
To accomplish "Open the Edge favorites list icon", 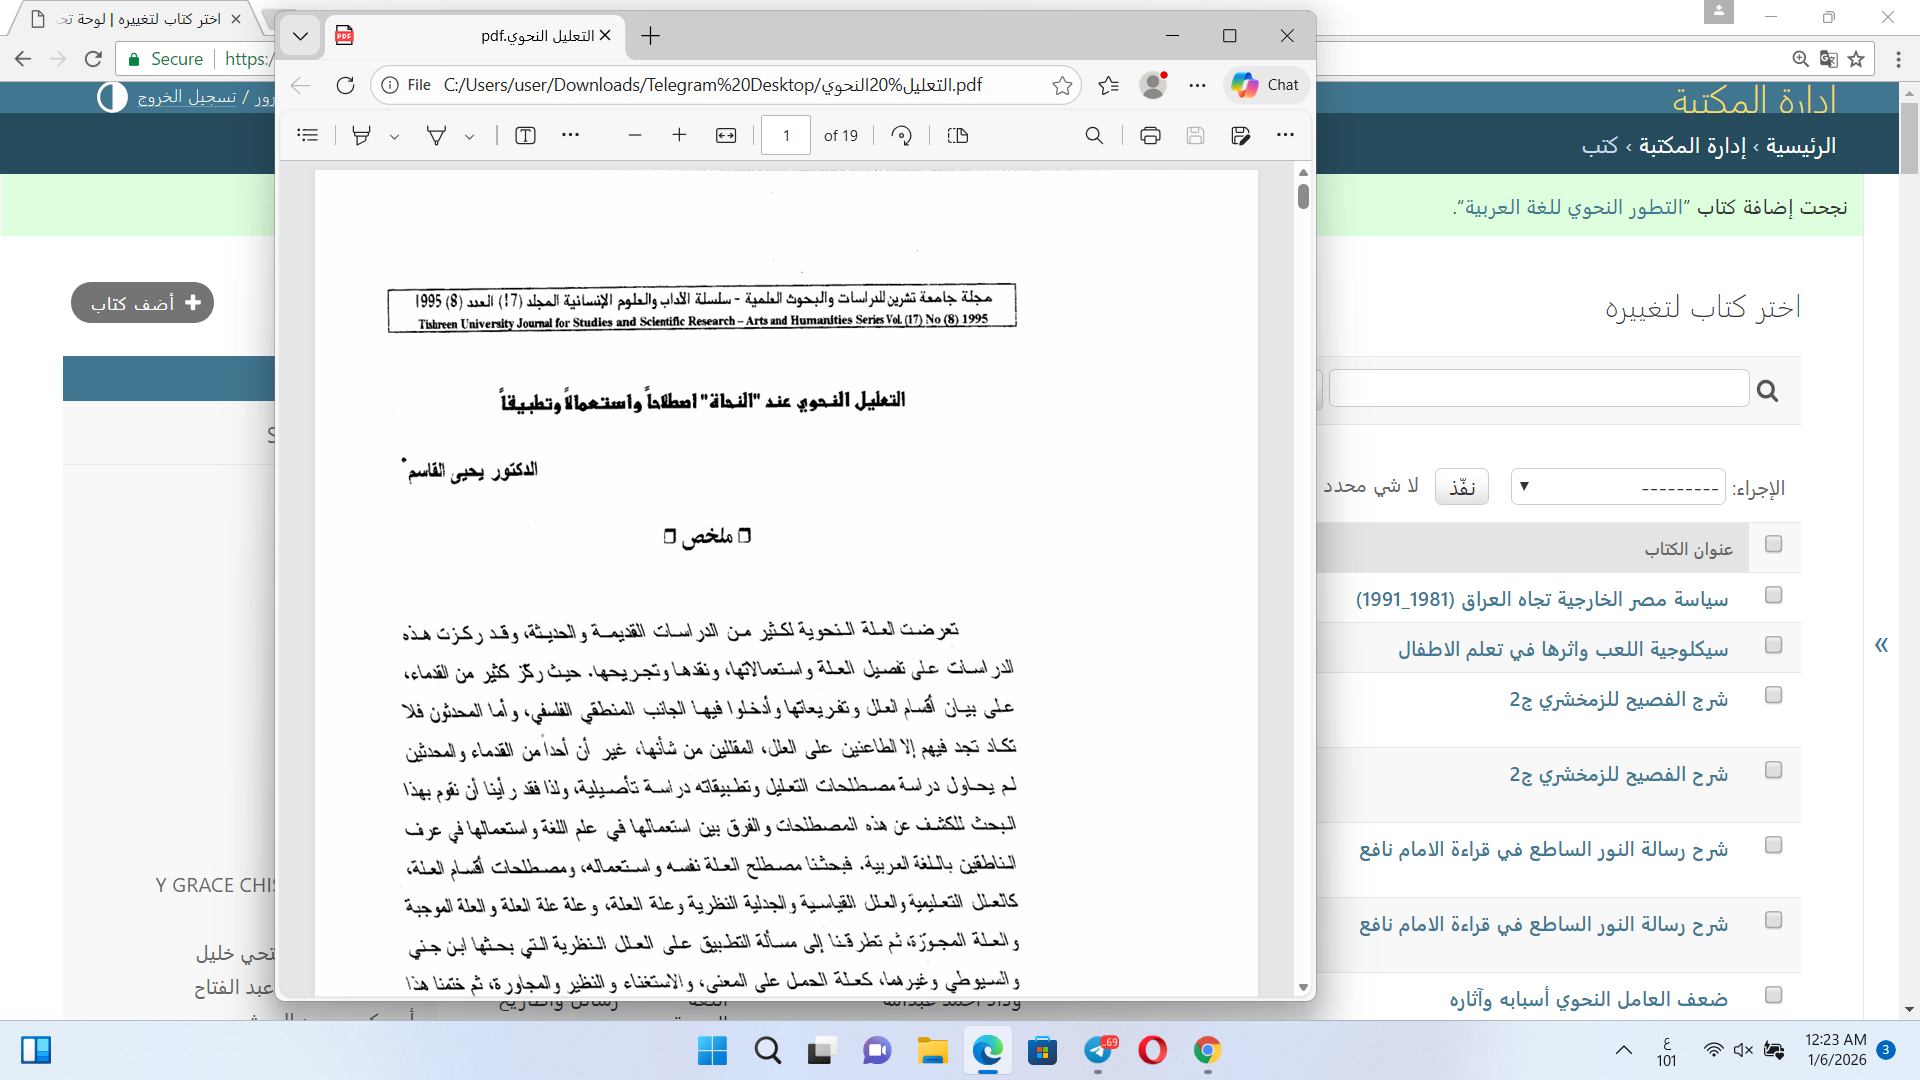I will pyautogui.click(x=1109, y=85).
